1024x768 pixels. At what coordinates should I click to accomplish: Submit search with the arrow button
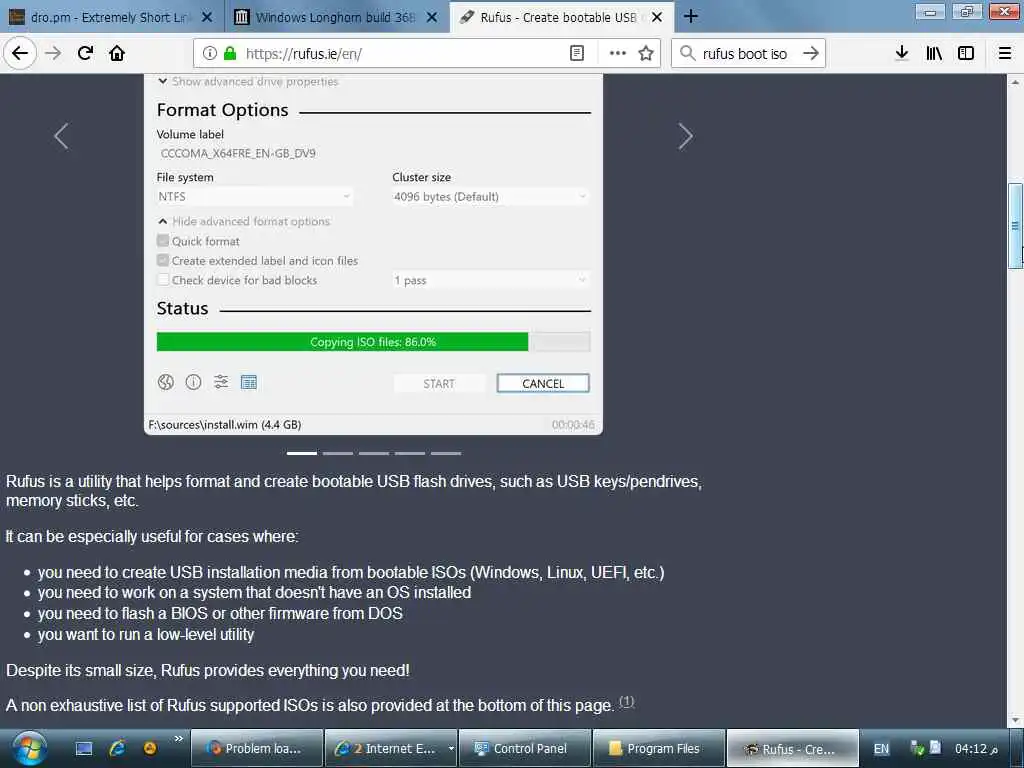pyautogui.click(x=810, y=53)
